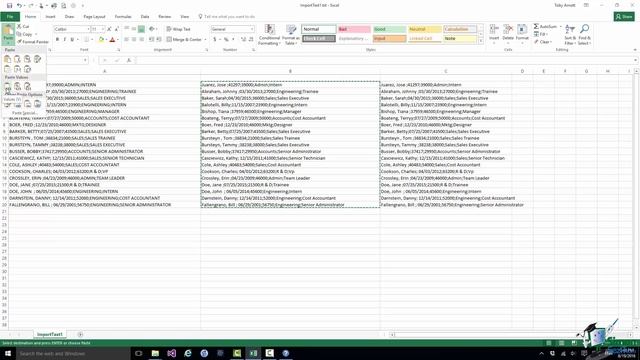Viewport: 640px width, 360px height.
Task: Choose the No Borders paste icon
Action: (7, 69)
